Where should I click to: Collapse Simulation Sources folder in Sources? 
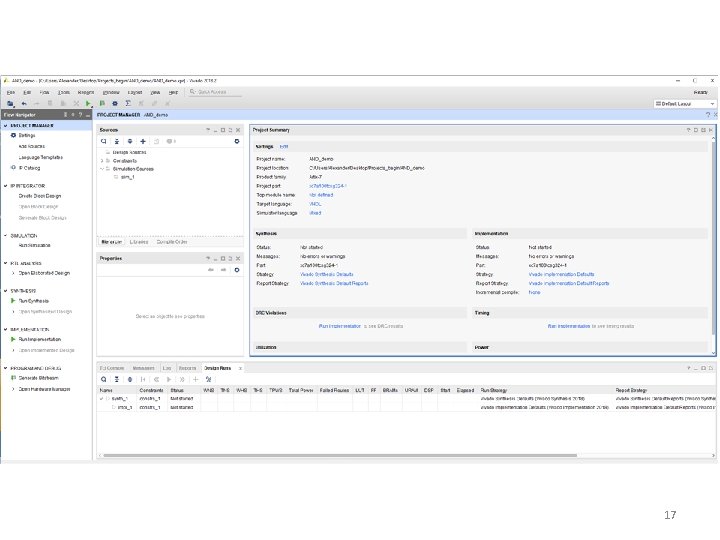102,169
